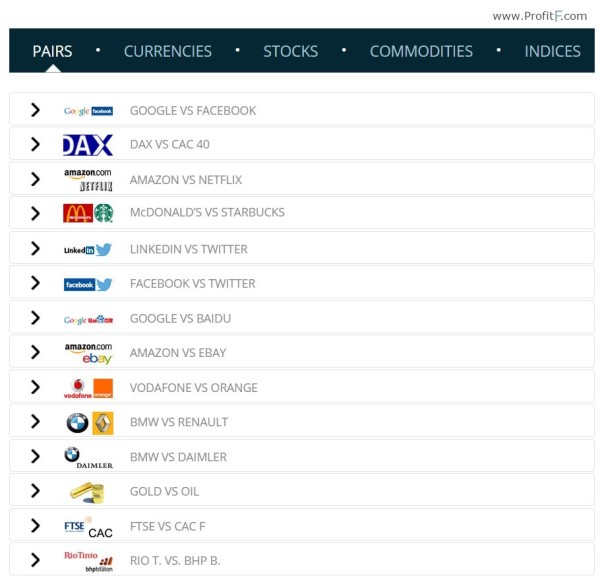The image size is (600, 582).
Task: Select the VODAFONE VS ORANGE text
Action: tap(194, 388)
